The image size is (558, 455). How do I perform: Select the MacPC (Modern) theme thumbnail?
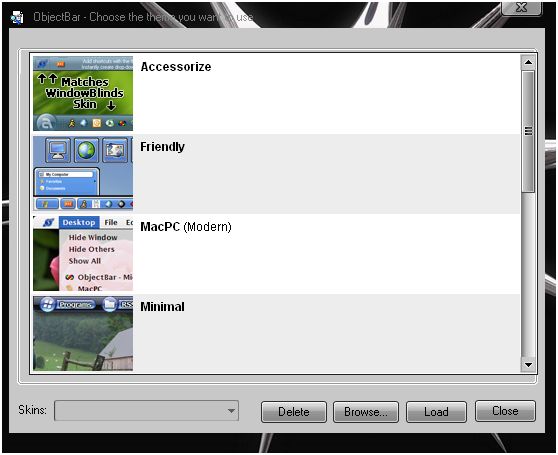83,253
